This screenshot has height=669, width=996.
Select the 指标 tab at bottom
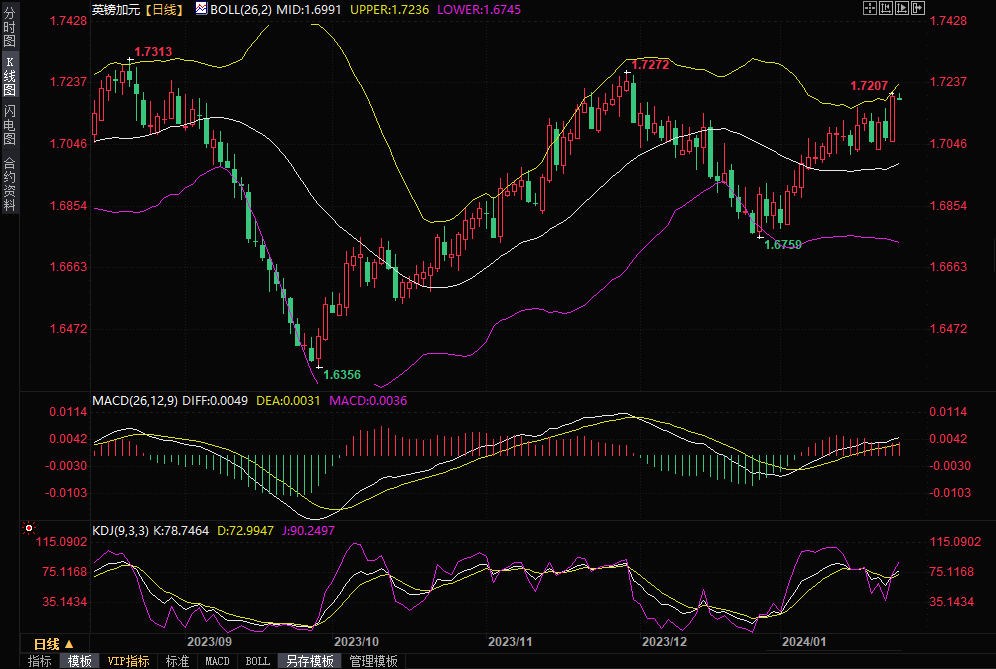[39, 661]
